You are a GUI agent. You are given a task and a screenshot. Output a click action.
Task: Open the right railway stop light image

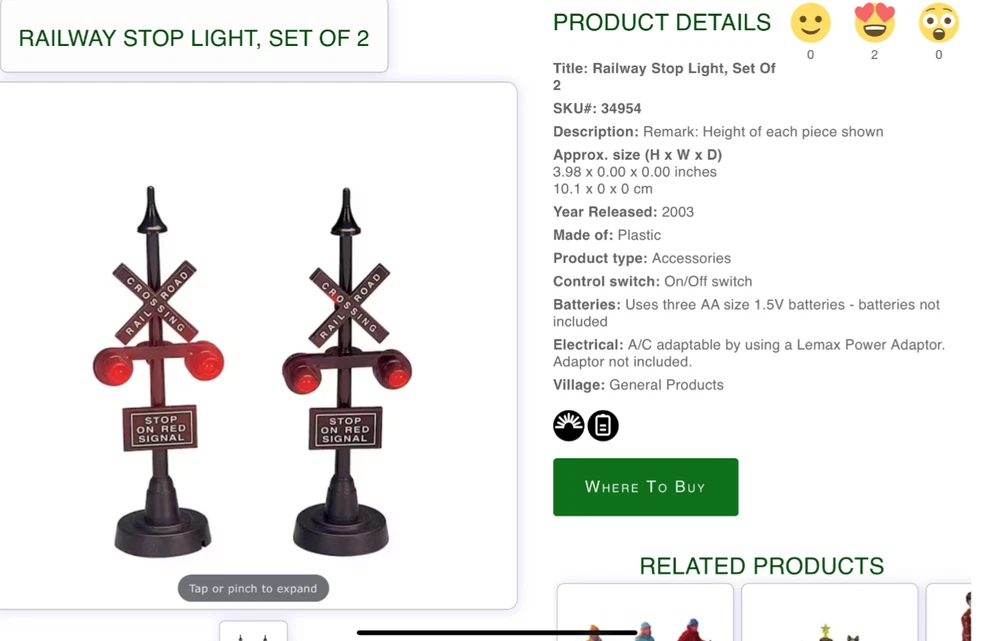[x=345, y=372]
